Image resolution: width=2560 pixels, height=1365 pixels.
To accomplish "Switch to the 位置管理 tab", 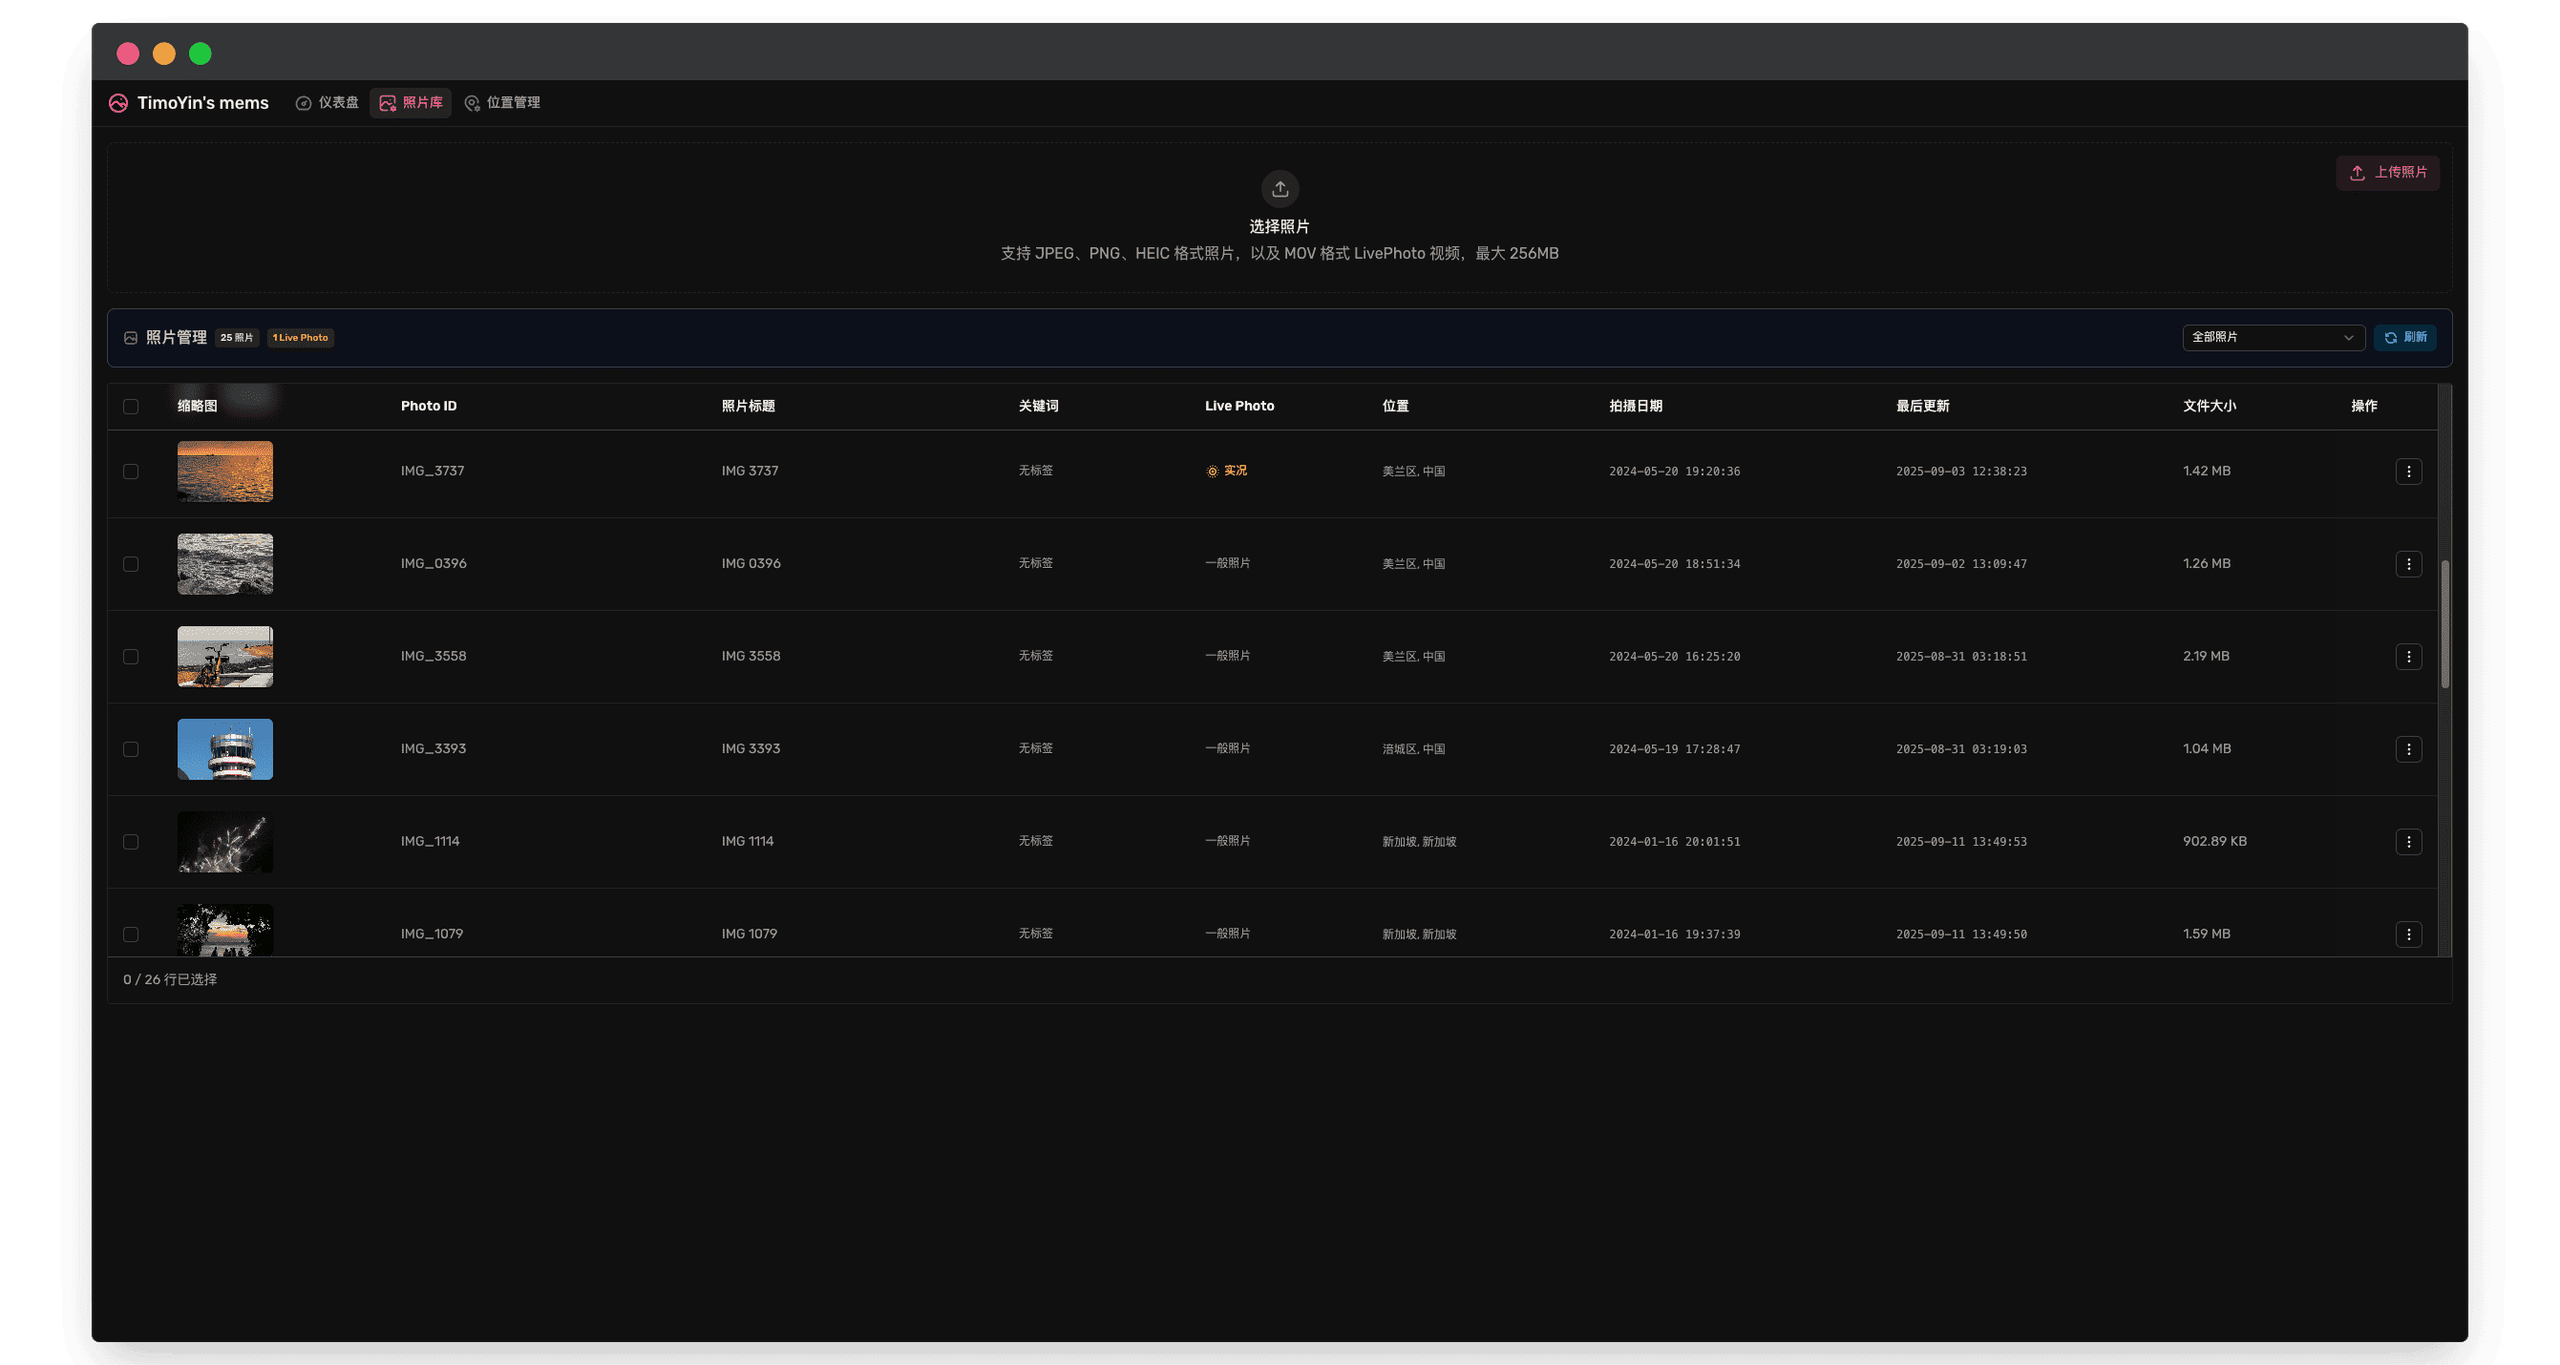I will pyautogui.click(x=503, y=103).
